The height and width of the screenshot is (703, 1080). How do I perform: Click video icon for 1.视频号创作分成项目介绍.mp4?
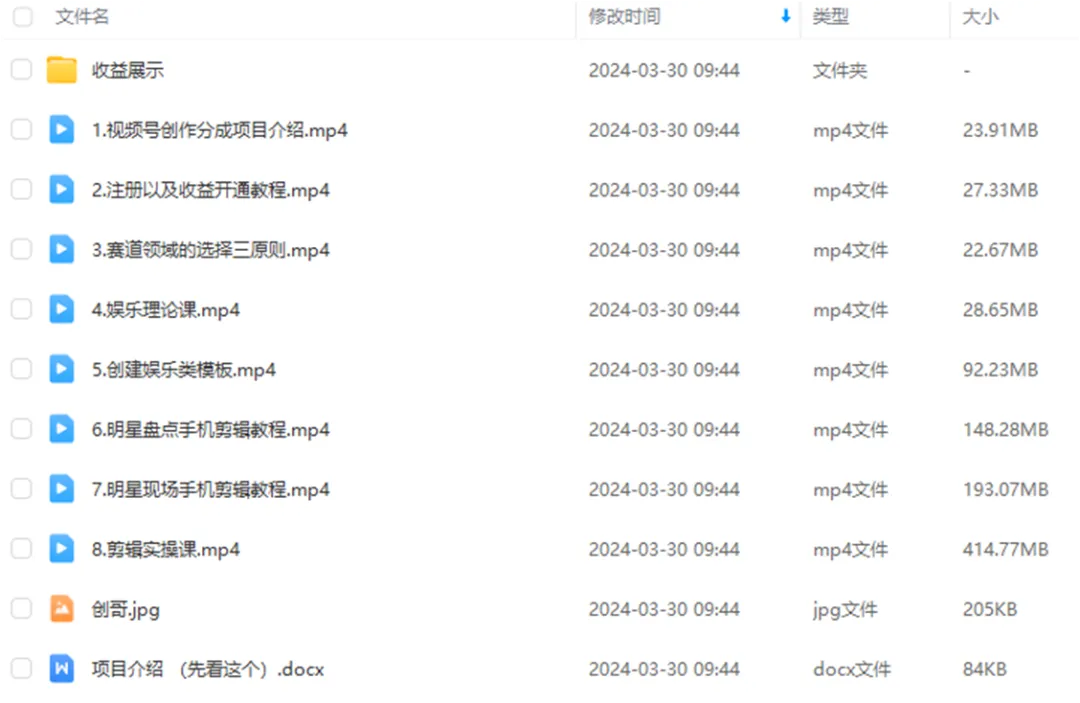(x=61, y=129)
